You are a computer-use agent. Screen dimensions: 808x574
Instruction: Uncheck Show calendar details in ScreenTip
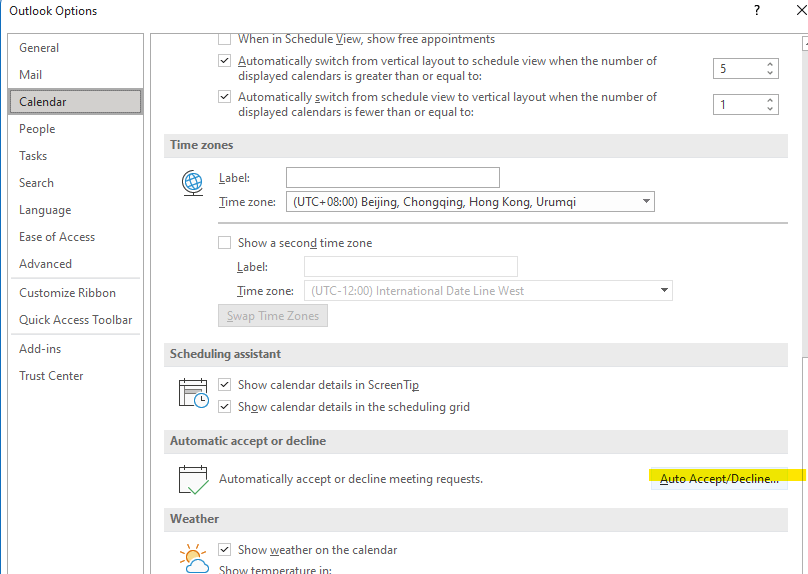224,385
